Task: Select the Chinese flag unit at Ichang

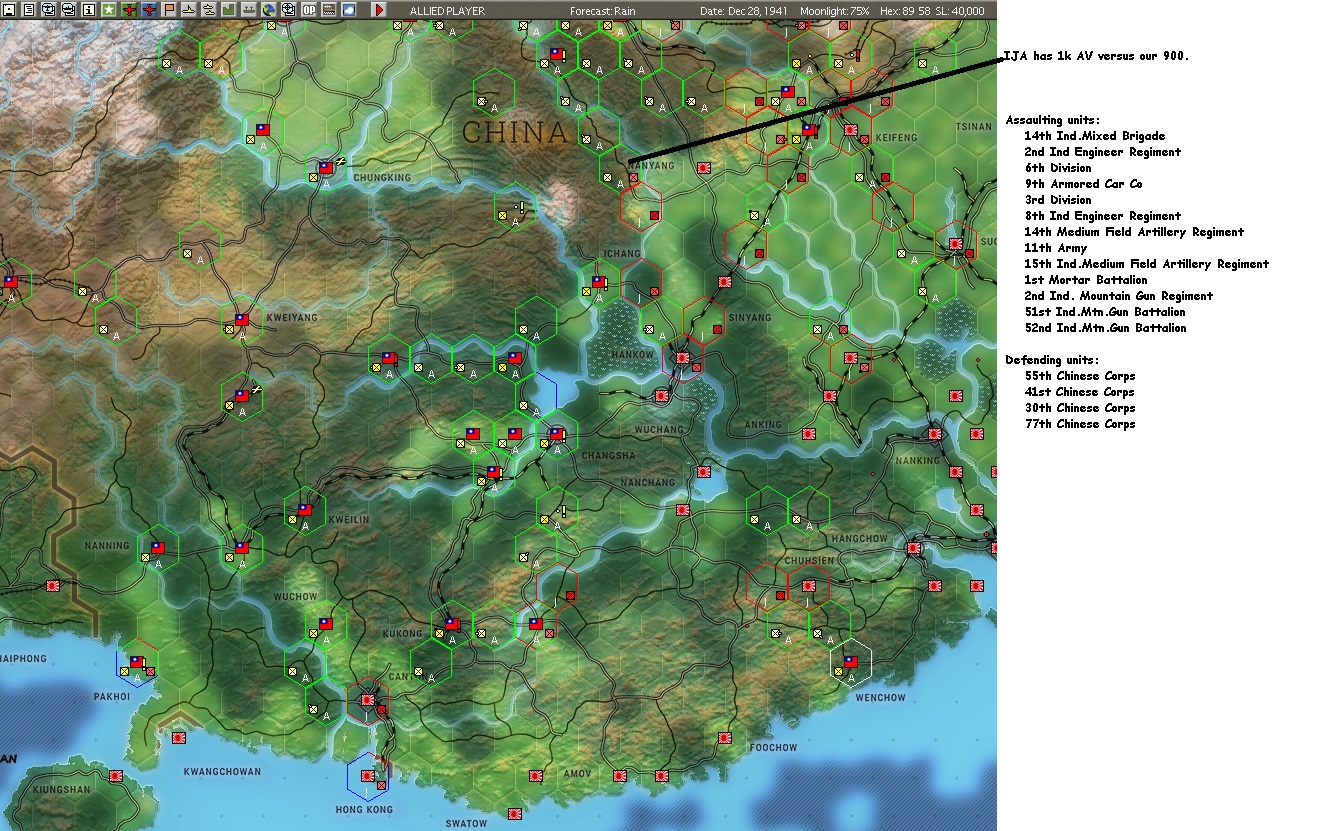Action: [x=598, y=282]
